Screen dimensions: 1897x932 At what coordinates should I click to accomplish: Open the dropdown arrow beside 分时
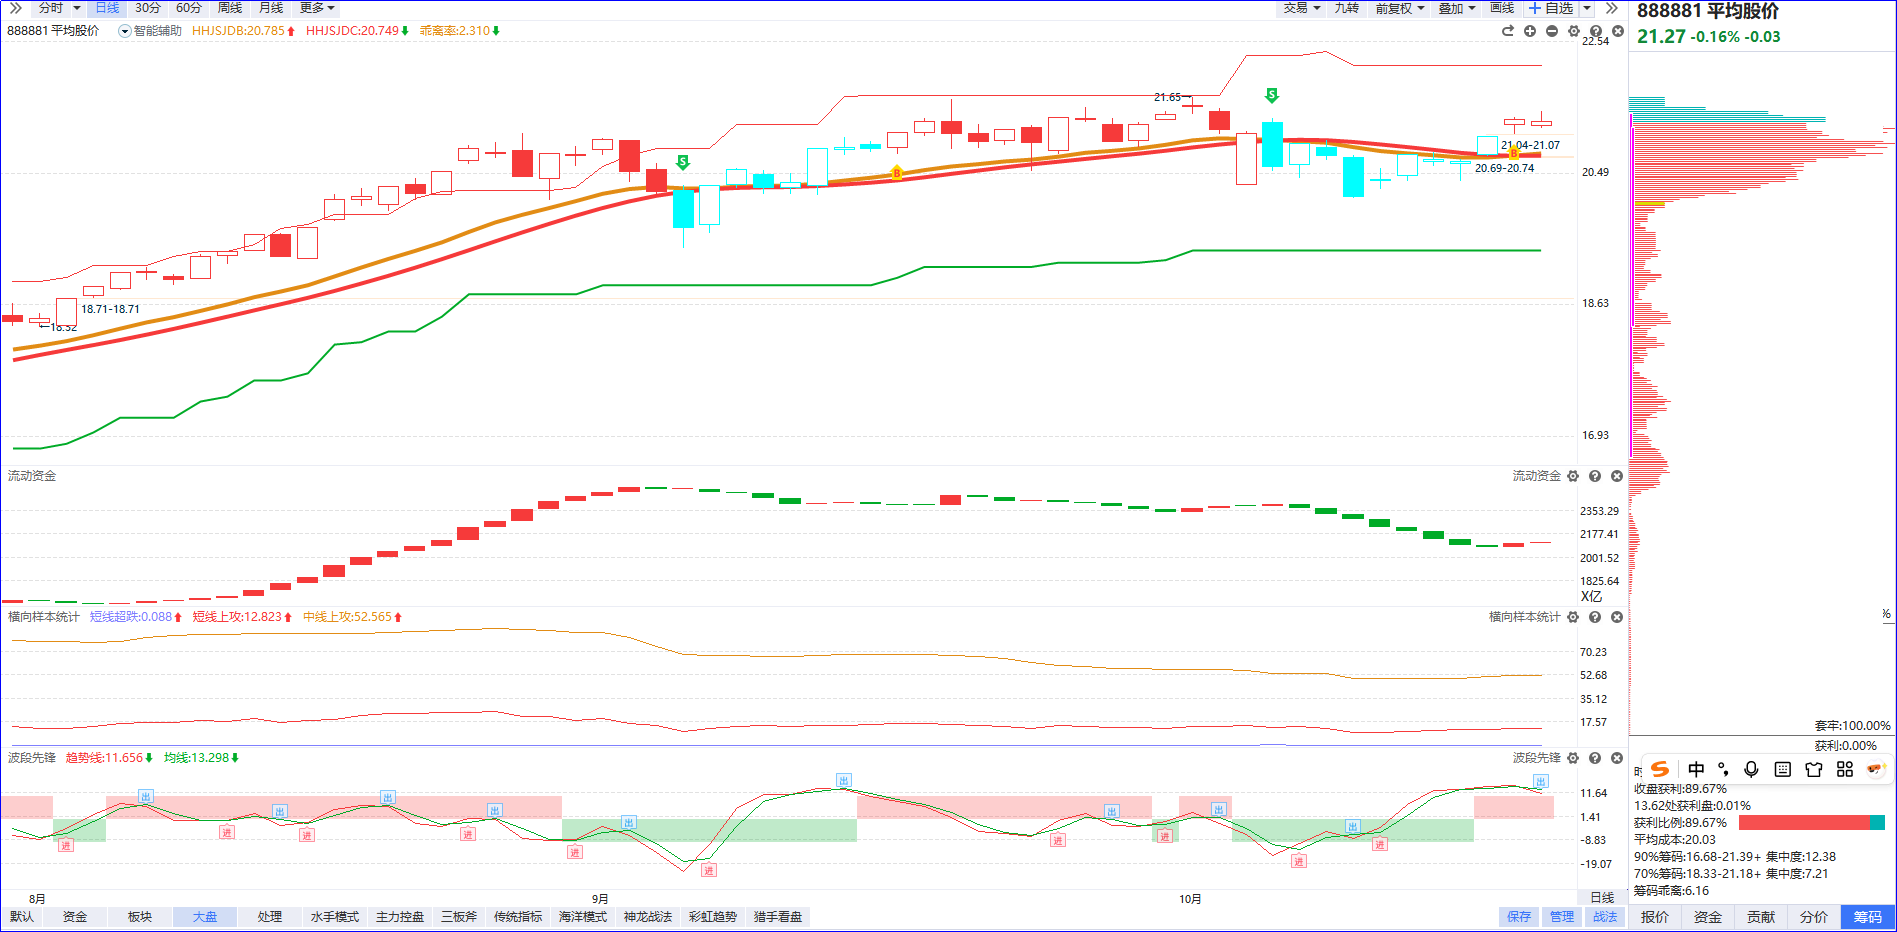pyautogui.click(x=77, y=8)
